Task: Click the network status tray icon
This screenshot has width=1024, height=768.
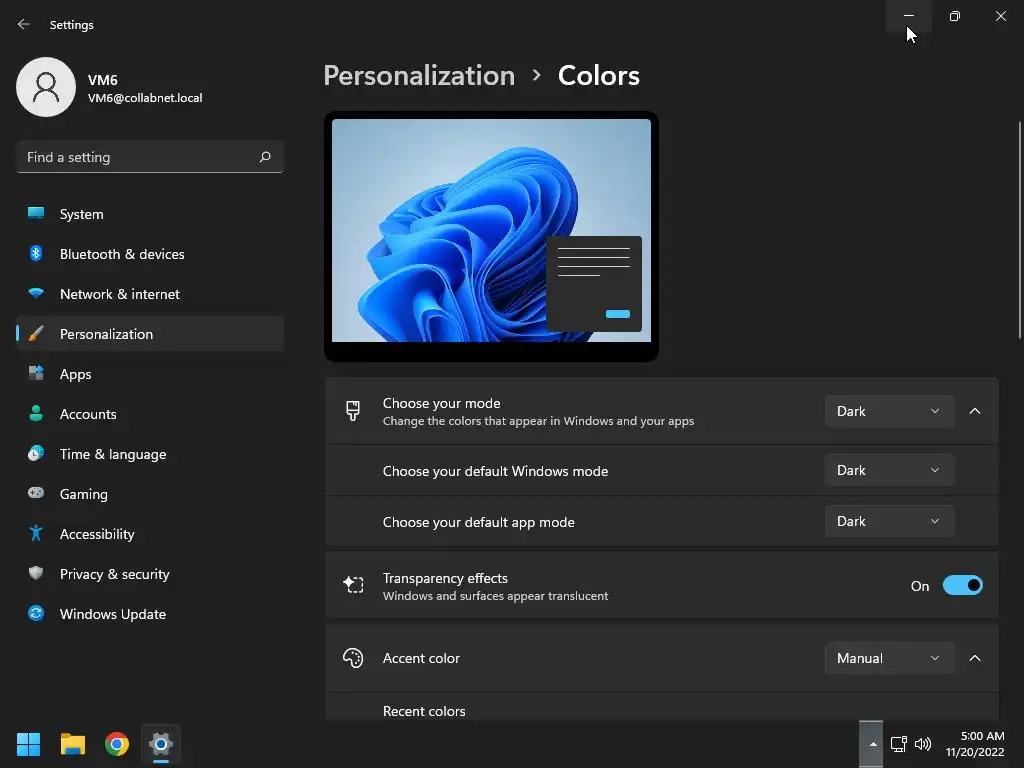Action: tap(899, 744)
